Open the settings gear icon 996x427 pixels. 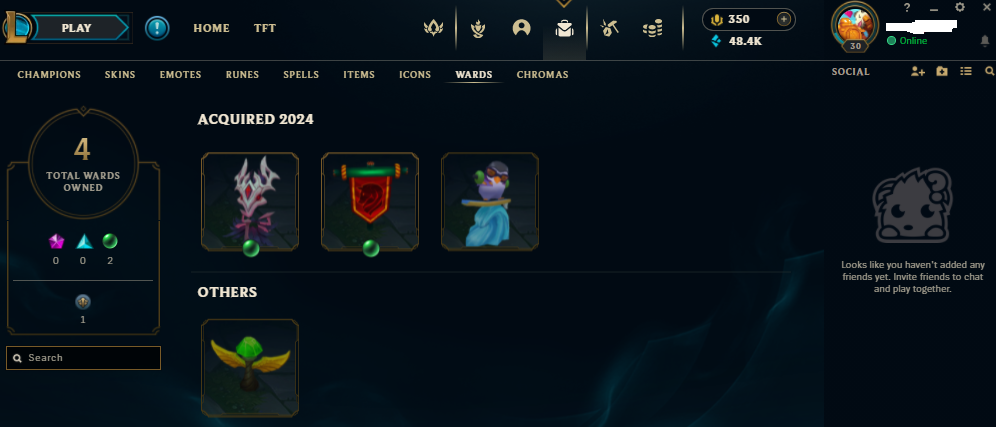pos(960,8)
